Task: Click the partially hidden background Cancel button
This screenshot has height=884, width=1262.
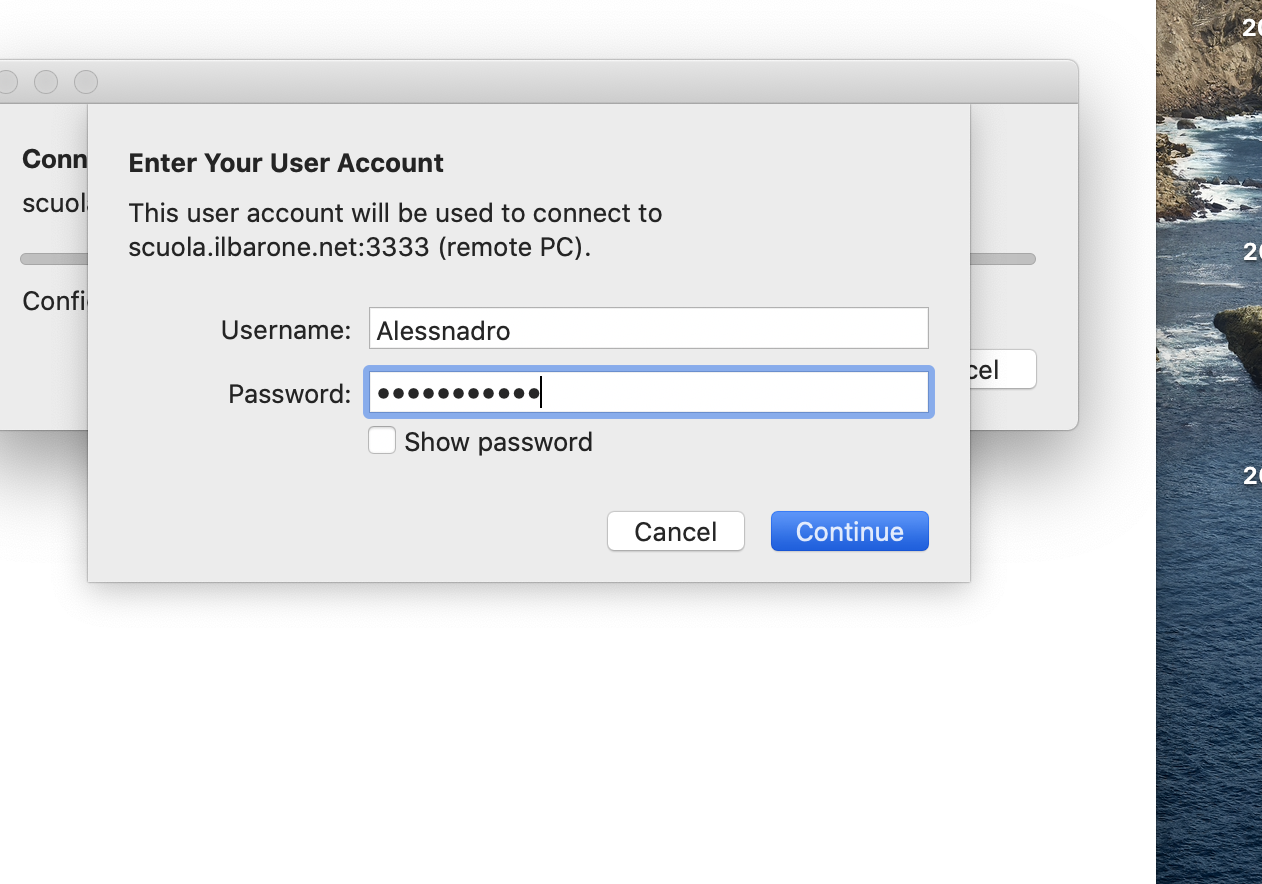Action: click(x=1002, y=370)
